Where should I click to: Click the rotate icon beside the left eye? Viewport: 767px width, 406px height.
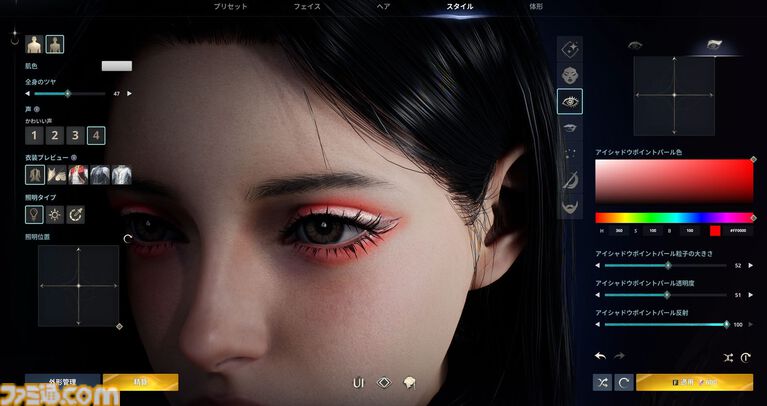(128, 239)
